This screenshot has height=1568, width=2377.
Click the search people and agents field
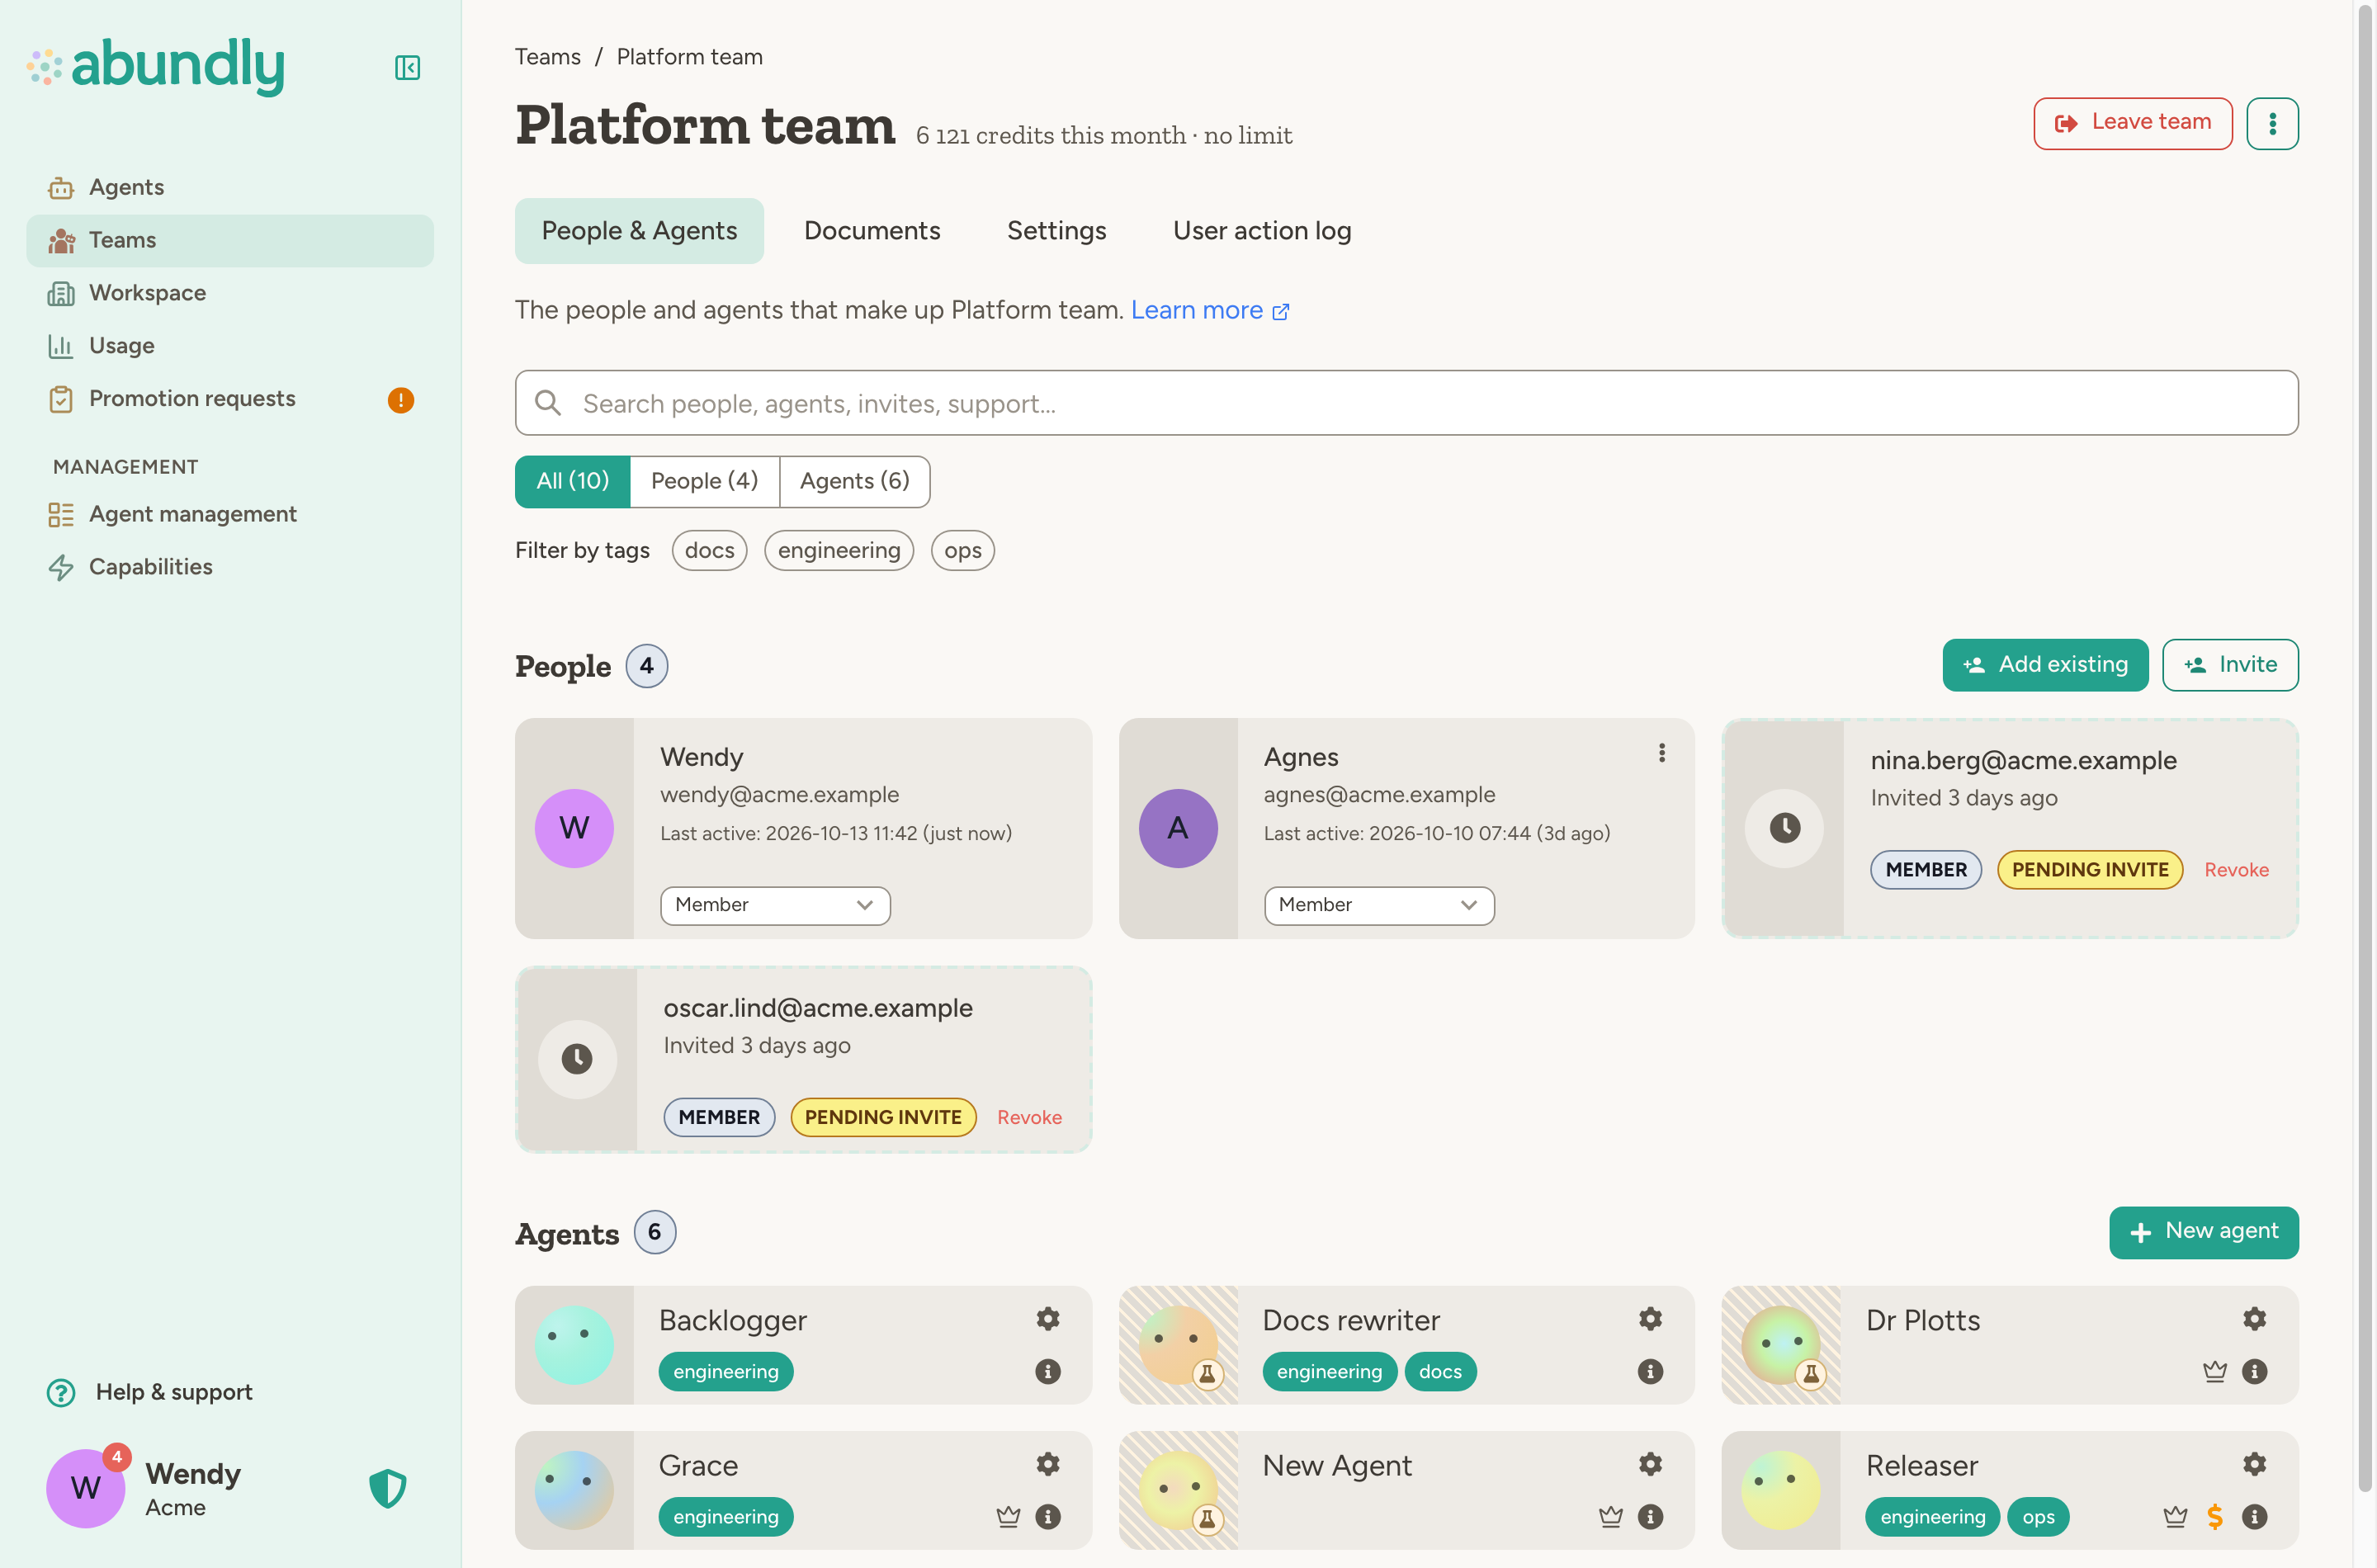coord(1406,403)
